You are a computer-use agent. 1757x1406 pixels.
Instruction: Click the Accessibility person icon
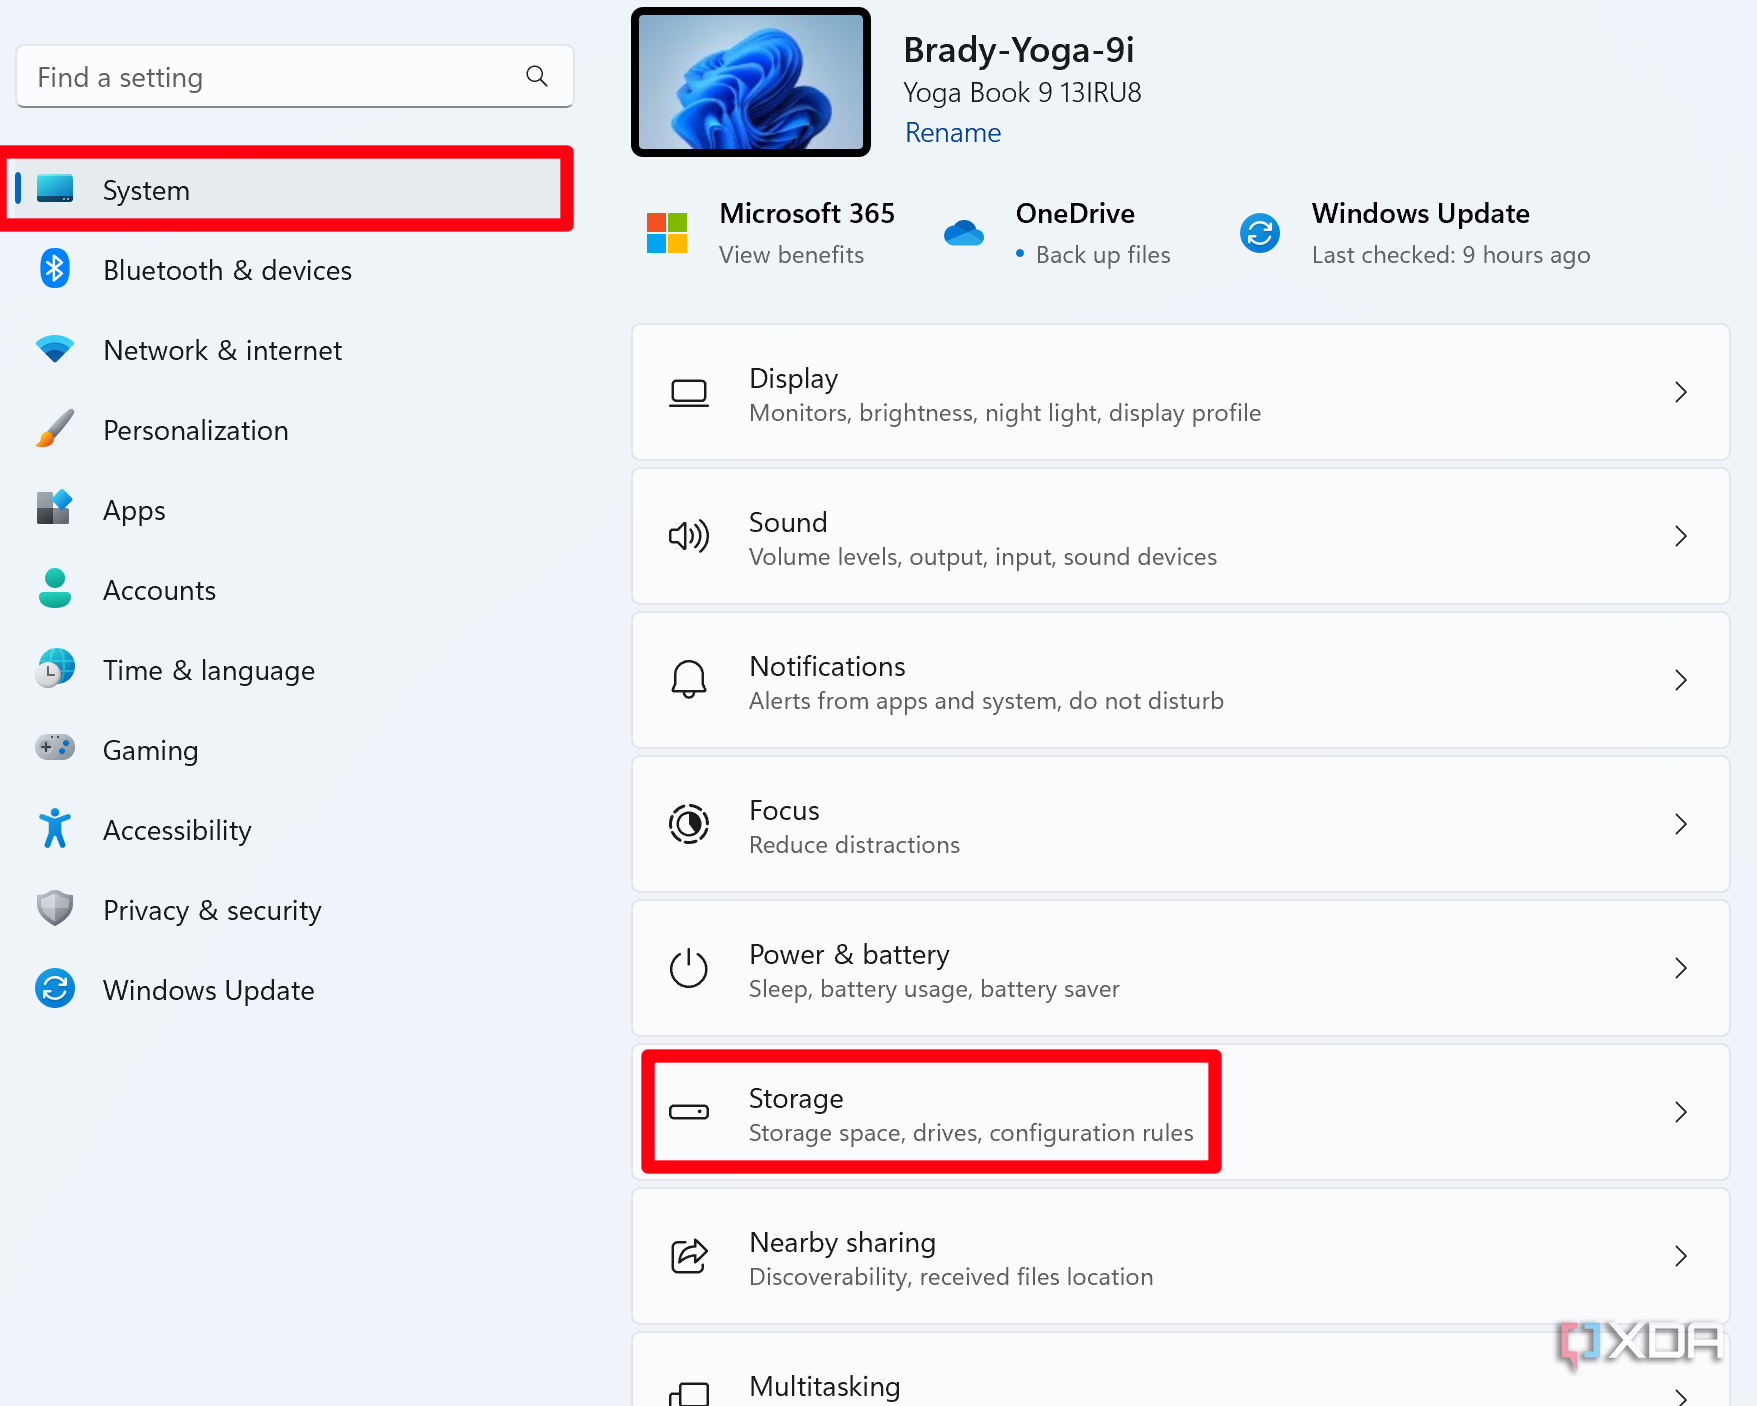point(54,829)
